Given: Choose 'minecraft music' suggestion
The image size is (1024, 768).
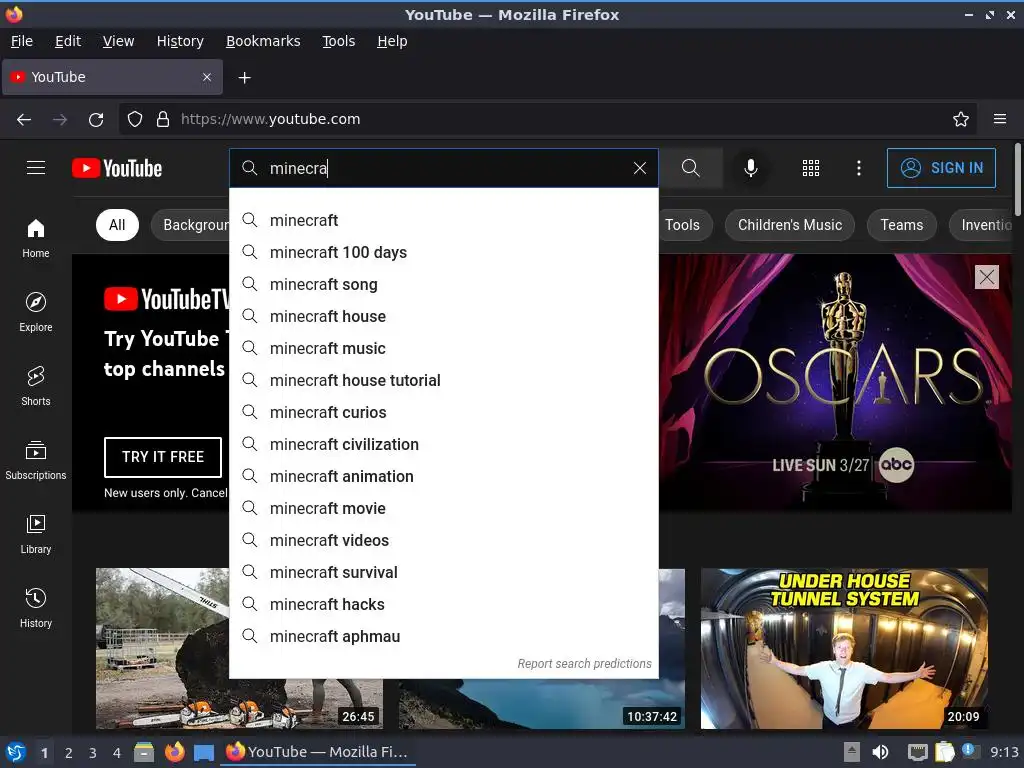Looking at the screenshot, I should tap(444, 348).
